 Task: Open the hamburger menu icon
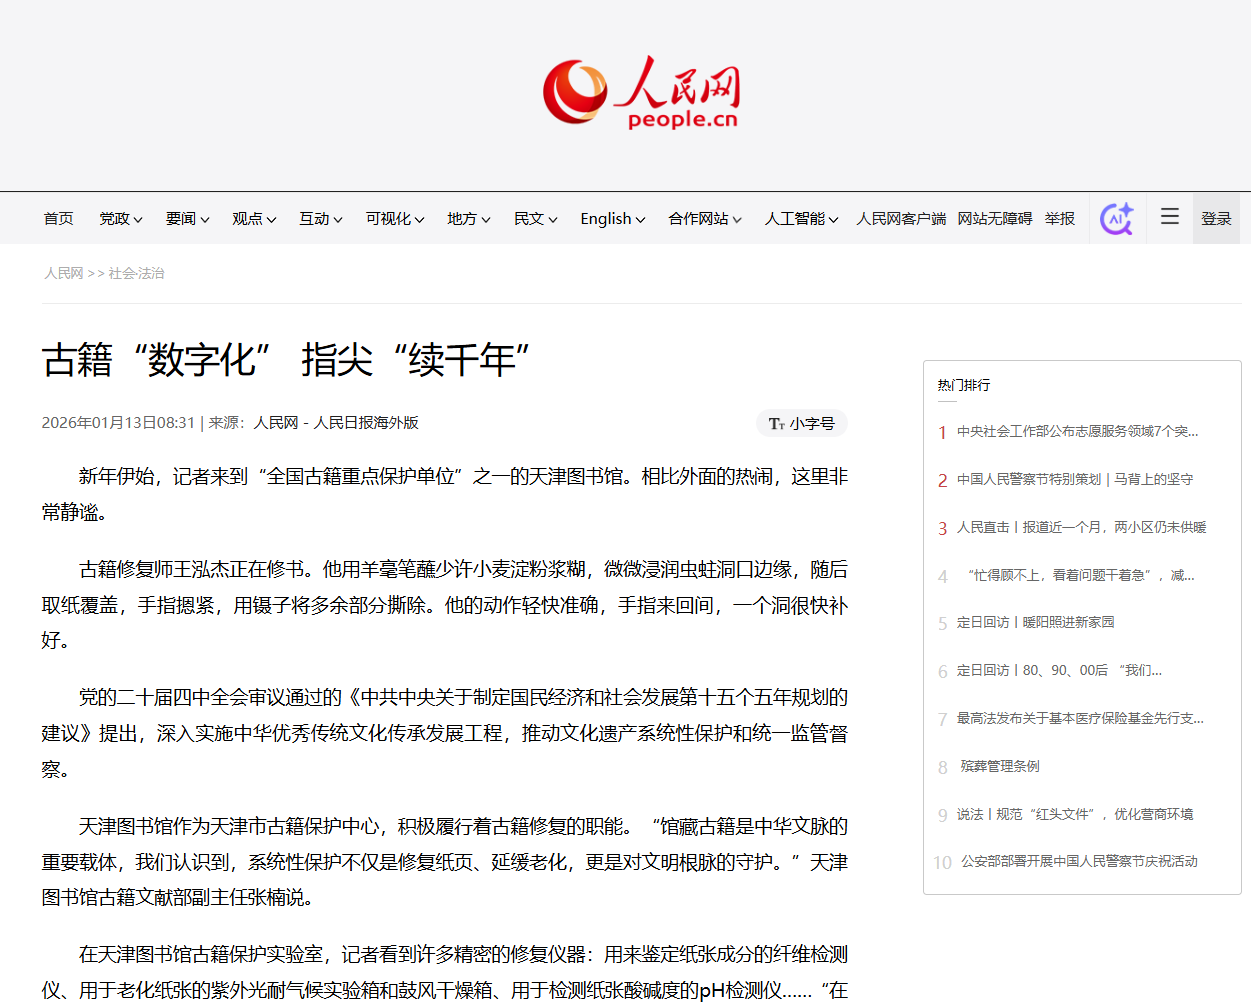(x=1169, y=217)
